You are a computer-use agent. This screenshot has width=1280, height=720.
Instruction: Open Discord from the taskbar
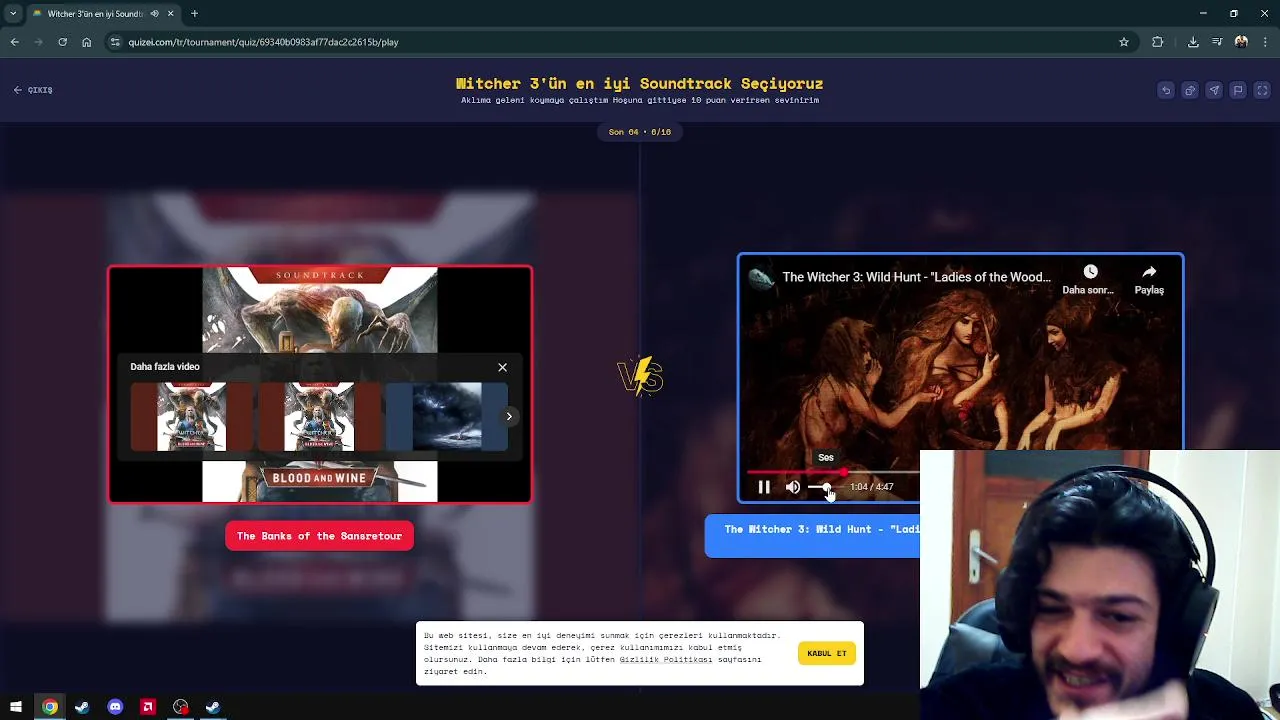115,707
